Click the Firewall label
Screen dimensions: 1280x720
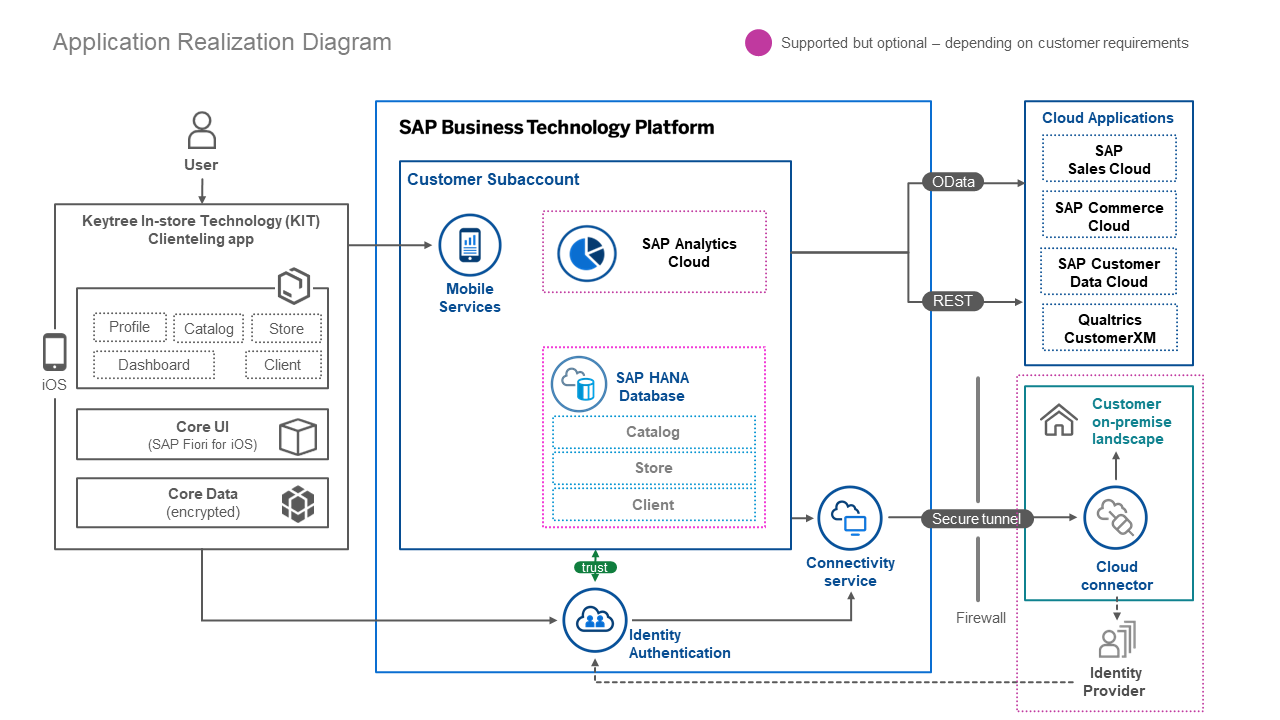click(981, 618)
